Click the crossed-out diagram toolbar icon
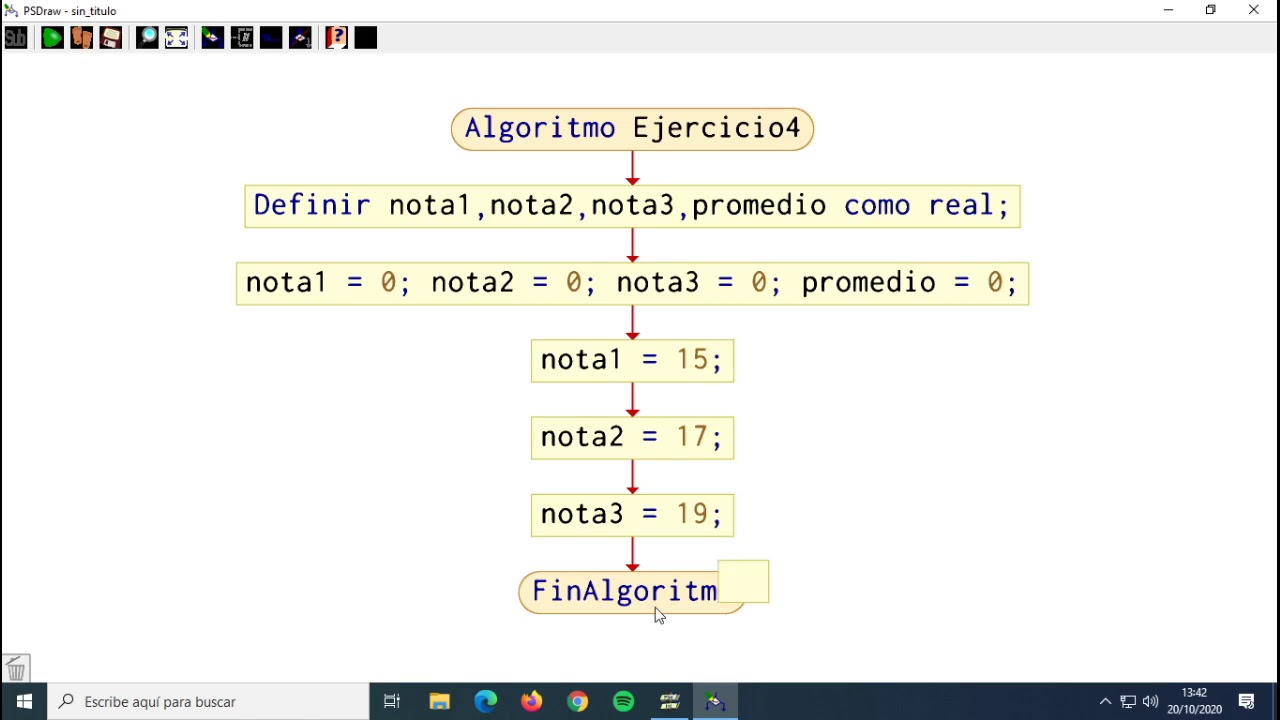 tap(301, 38)
